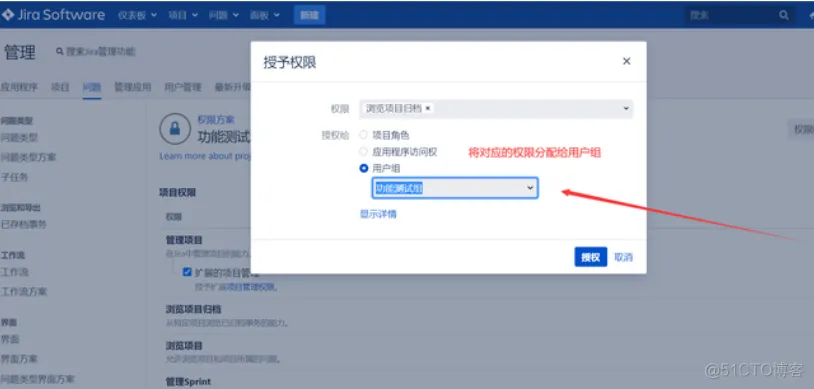
Task: Click the 新建 create button
Action: click(x=309, y=15)
